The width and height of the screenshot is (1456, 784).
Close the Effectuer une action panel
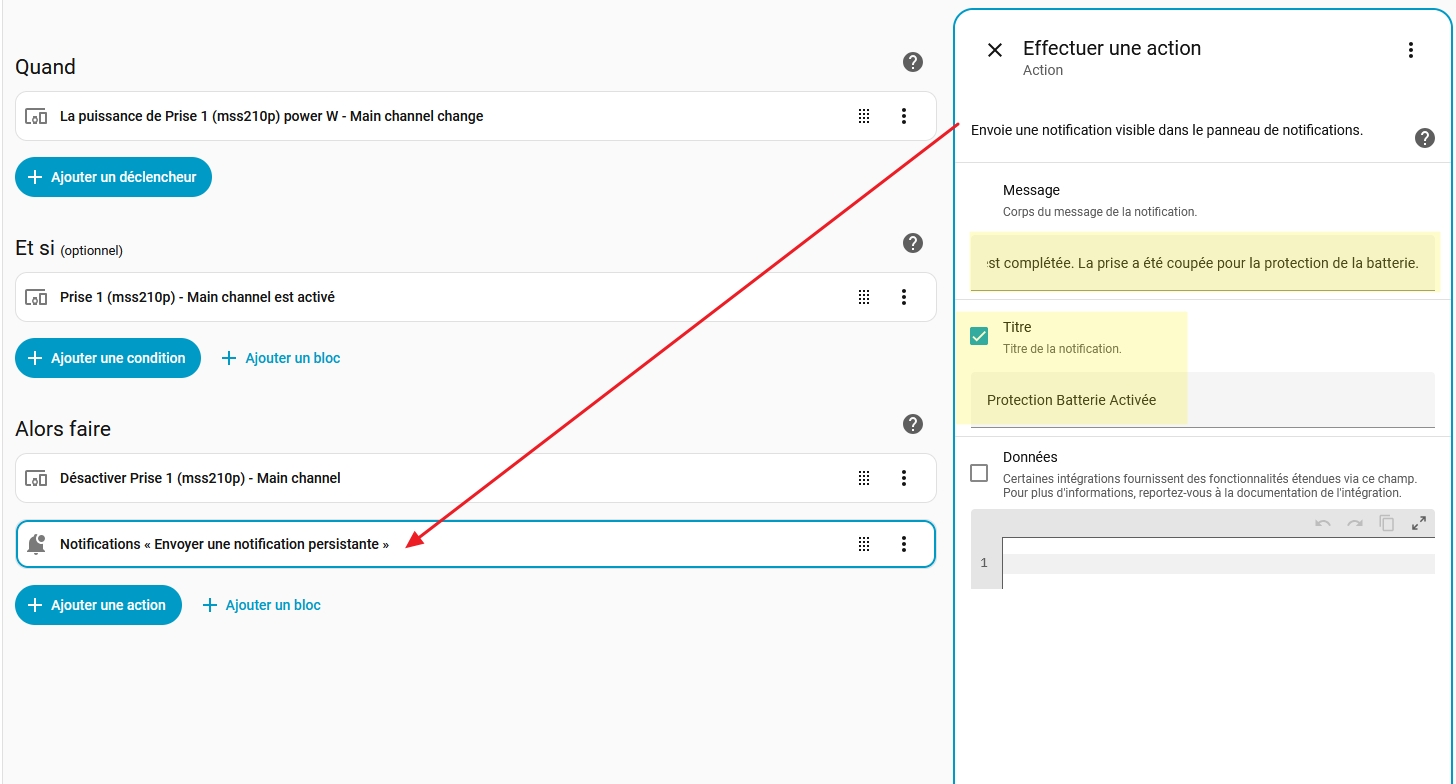coord(994,50)
